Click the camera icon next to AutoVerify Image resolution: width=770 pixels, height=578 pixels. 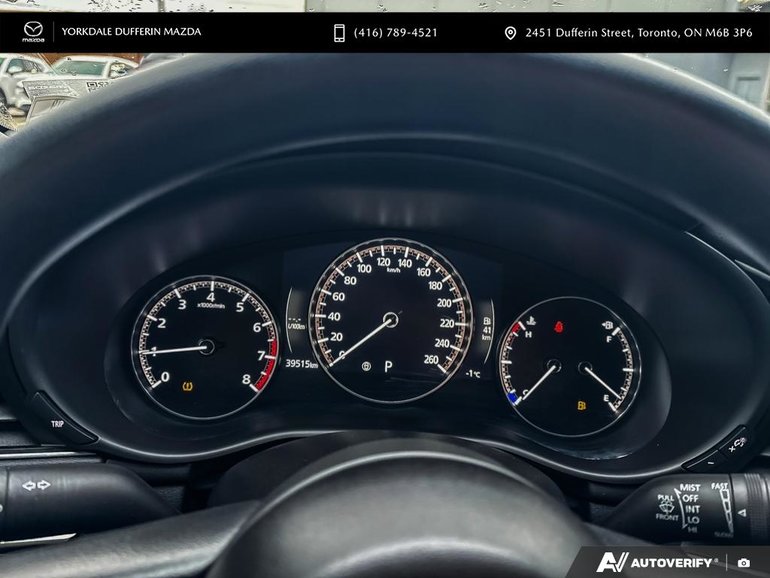[x=743, y=563]
